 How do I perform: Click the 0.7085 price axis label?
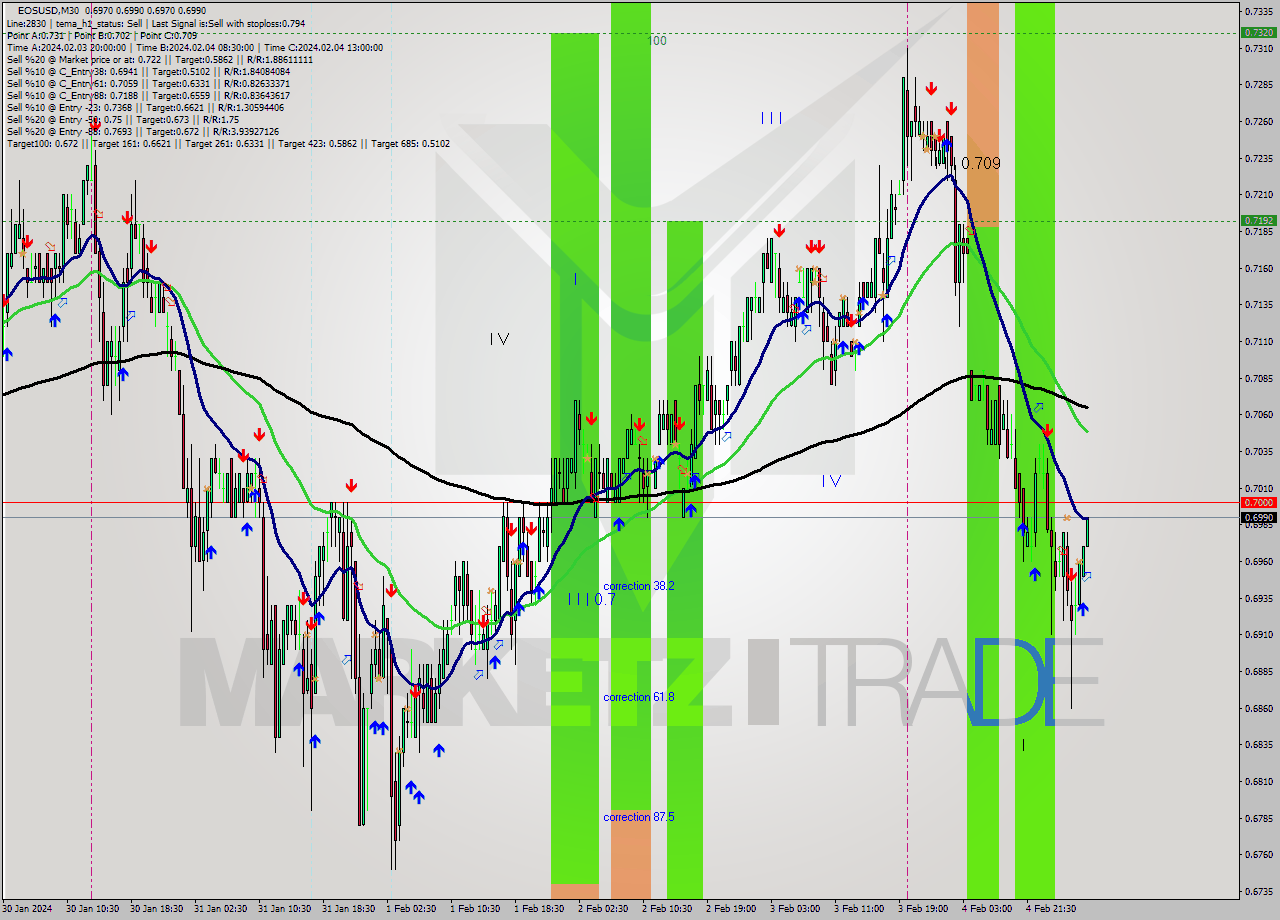[1257, 378]
